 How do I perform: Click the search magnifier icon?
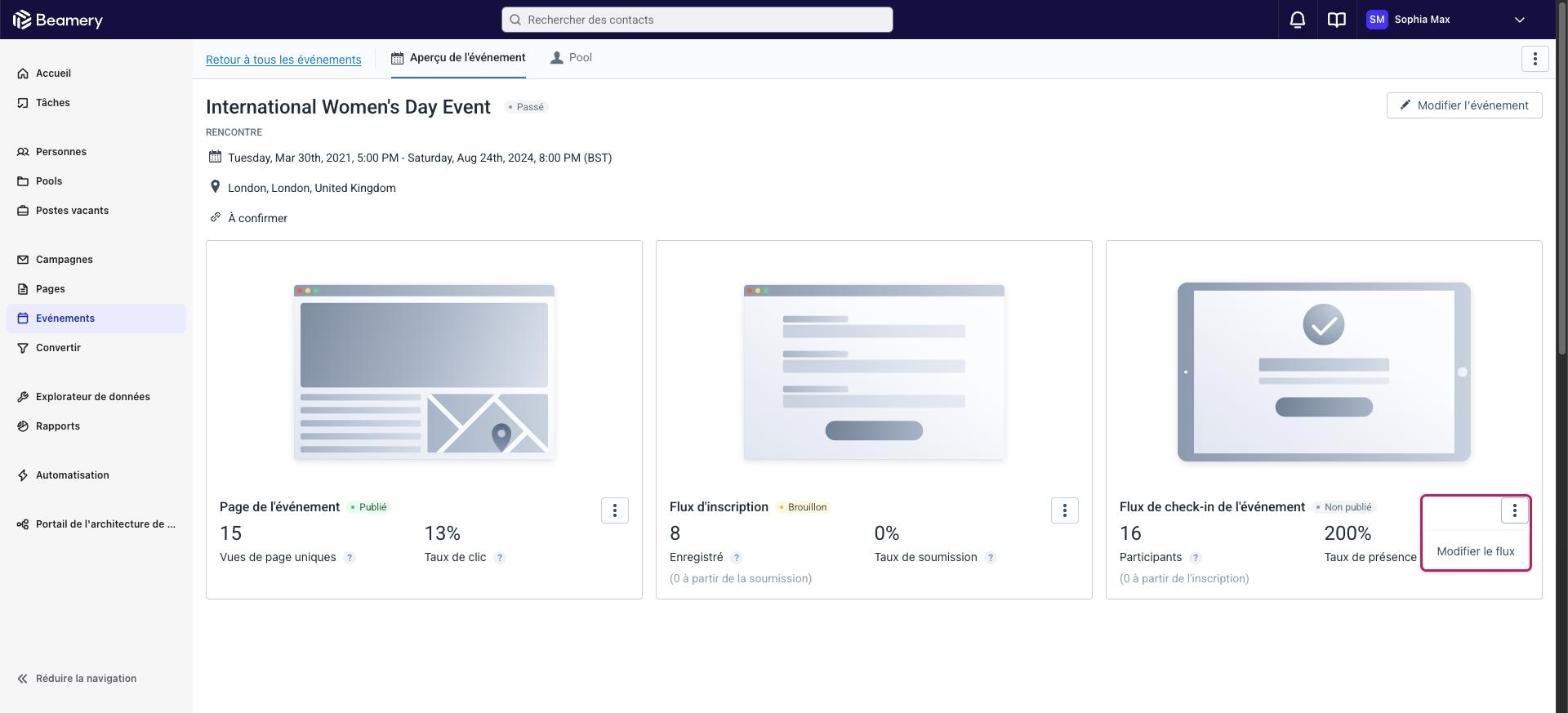pos(515,20)
